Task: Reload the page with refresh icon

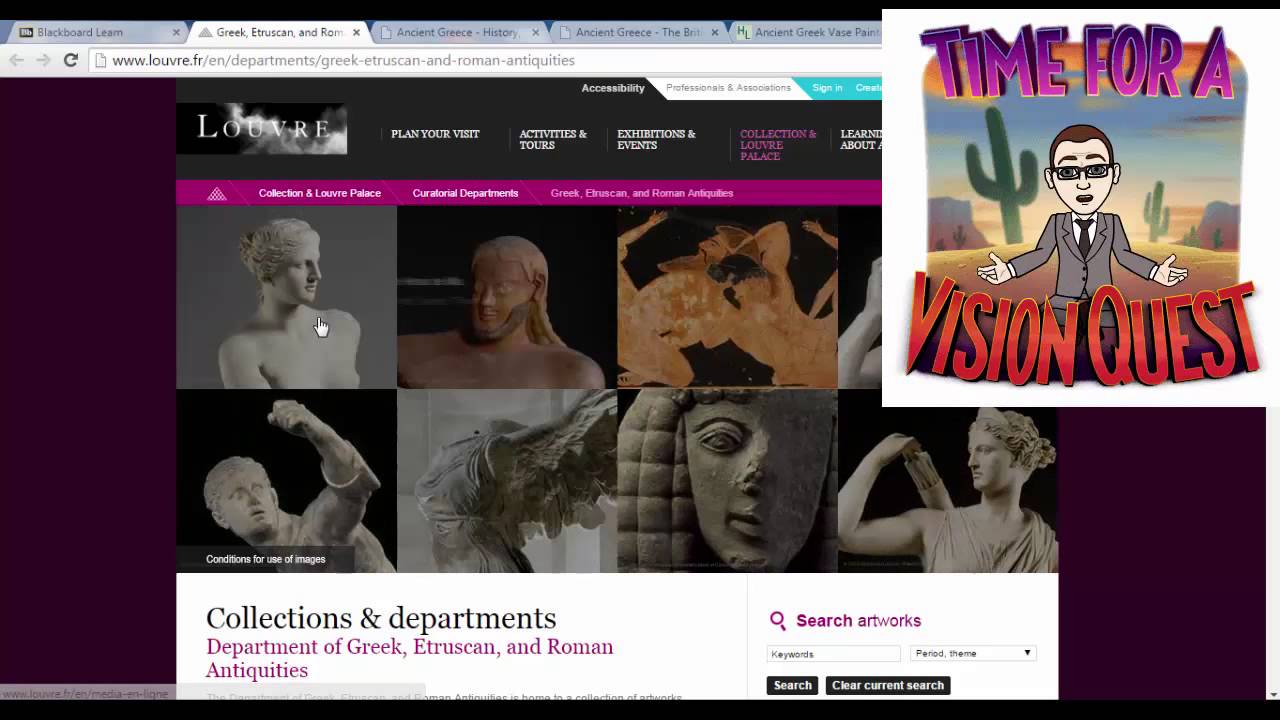Action: point(70,60)
